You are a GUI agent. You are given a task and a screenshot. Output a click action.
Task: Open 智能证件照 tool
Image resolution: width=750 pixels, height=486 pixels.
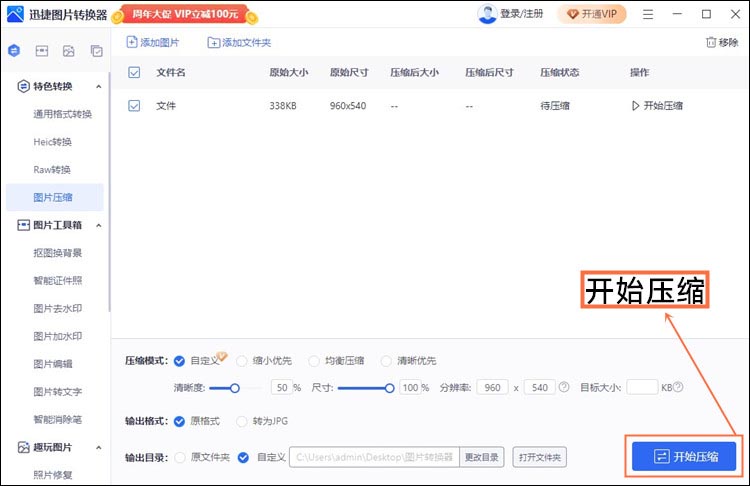coord(58,281)
